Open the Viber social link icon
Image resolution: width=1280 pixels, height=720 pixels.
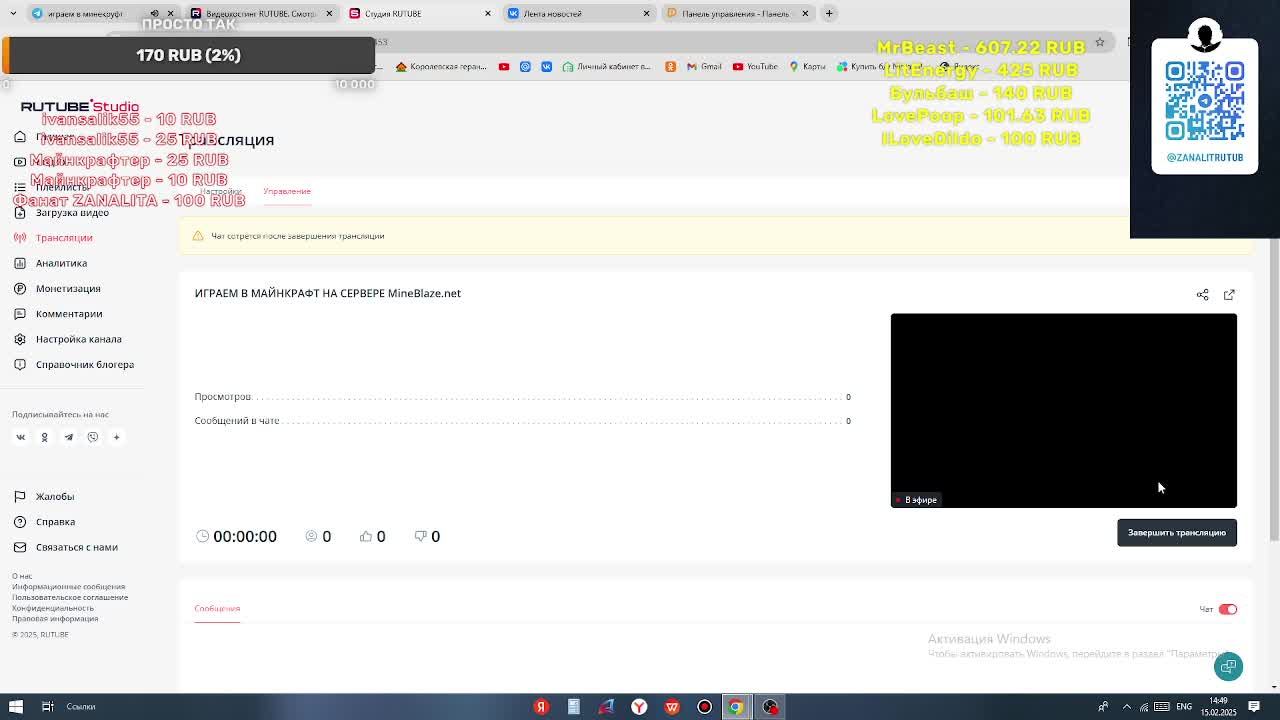(93, 437)
